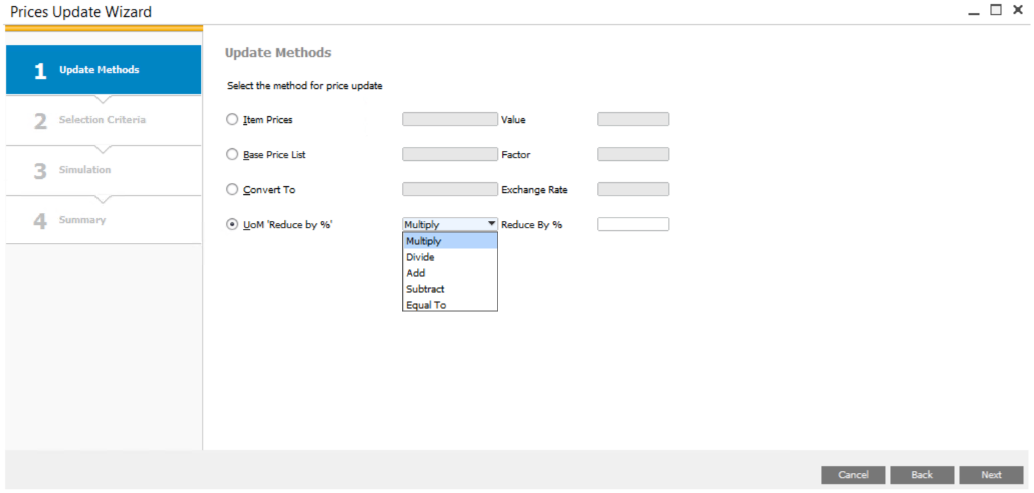Proceed with the Next button
This screenshot has height=493, width=1034.
coord(990,475)
